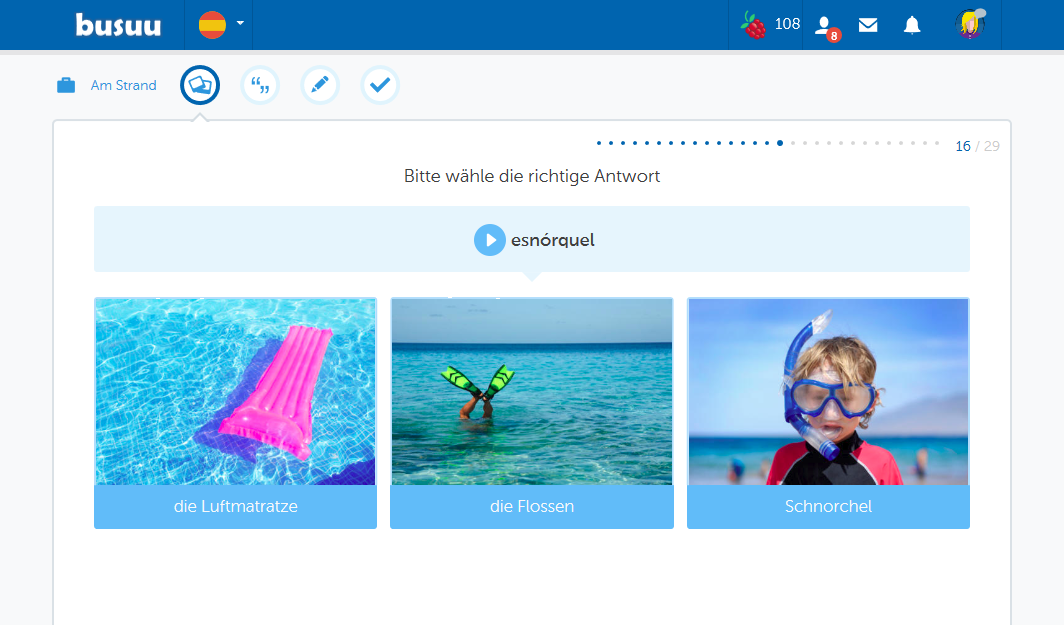Choose the pink air mattress picture
The image size is (1064, 625).
[x=235, y=392]
